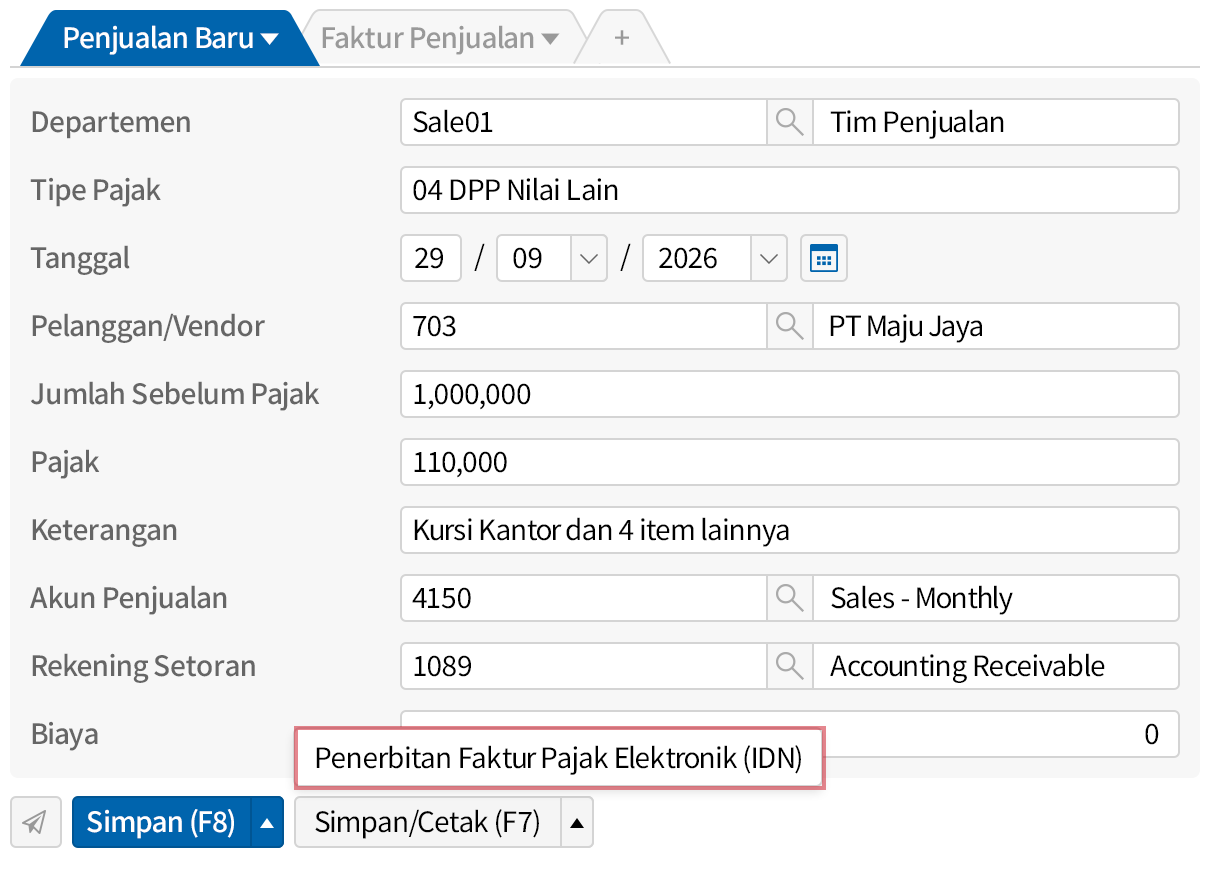Open the calendar date picker icon
This screenshot has height=872, width=1210.
(824, 258)
